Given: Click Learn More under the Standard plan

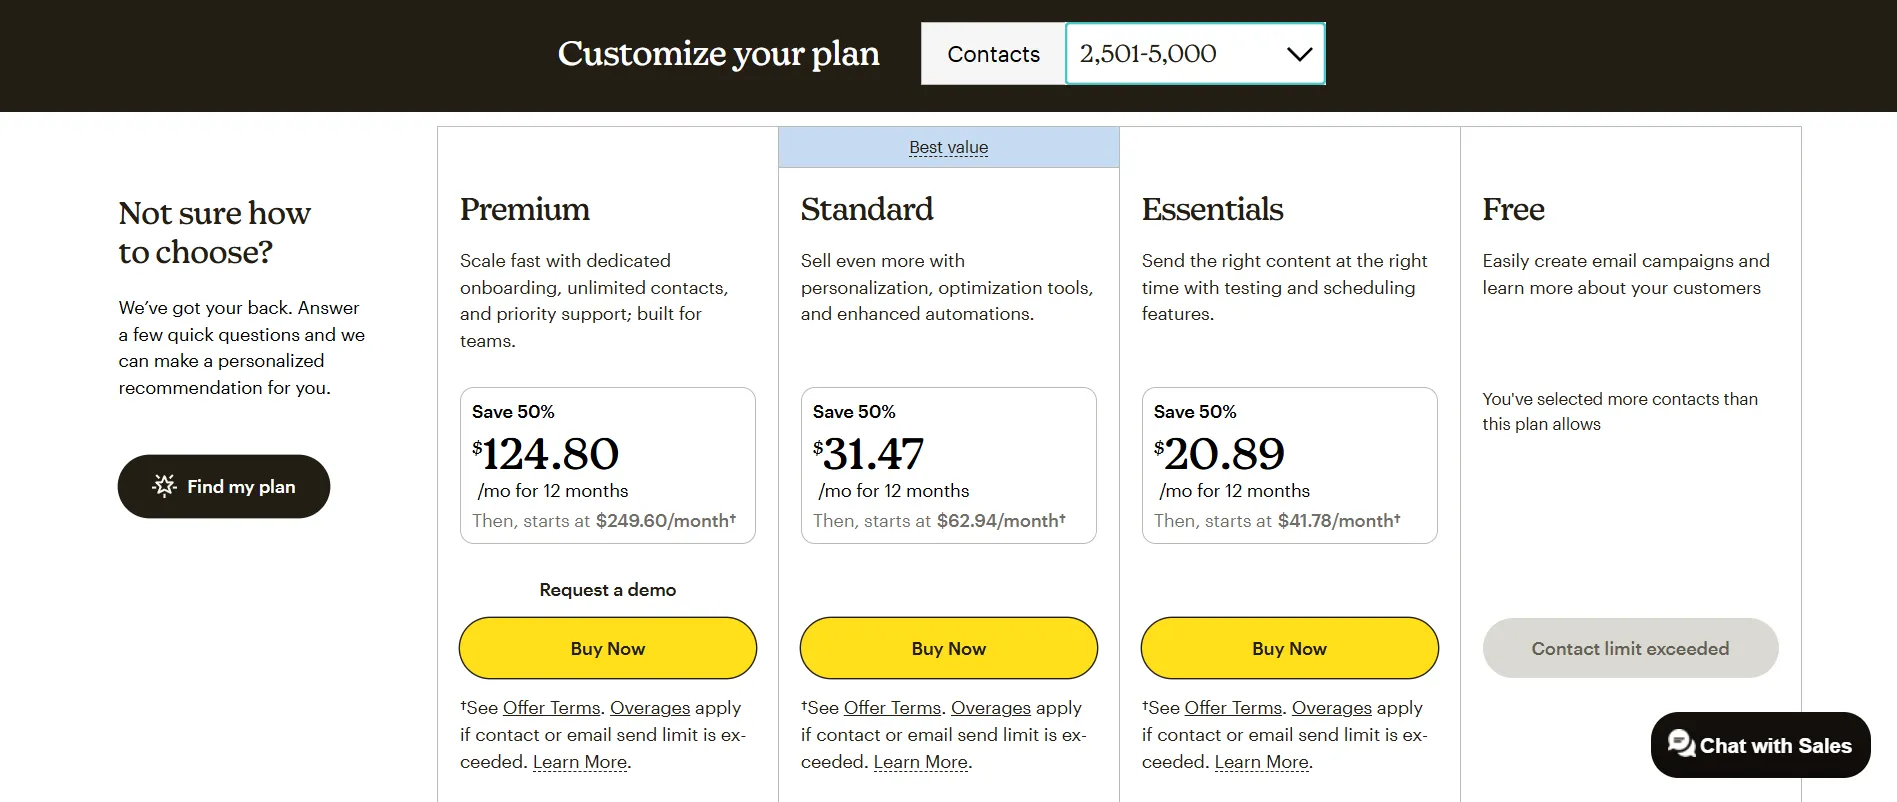Looking at the screenshot, I should [x=921, y=762].
